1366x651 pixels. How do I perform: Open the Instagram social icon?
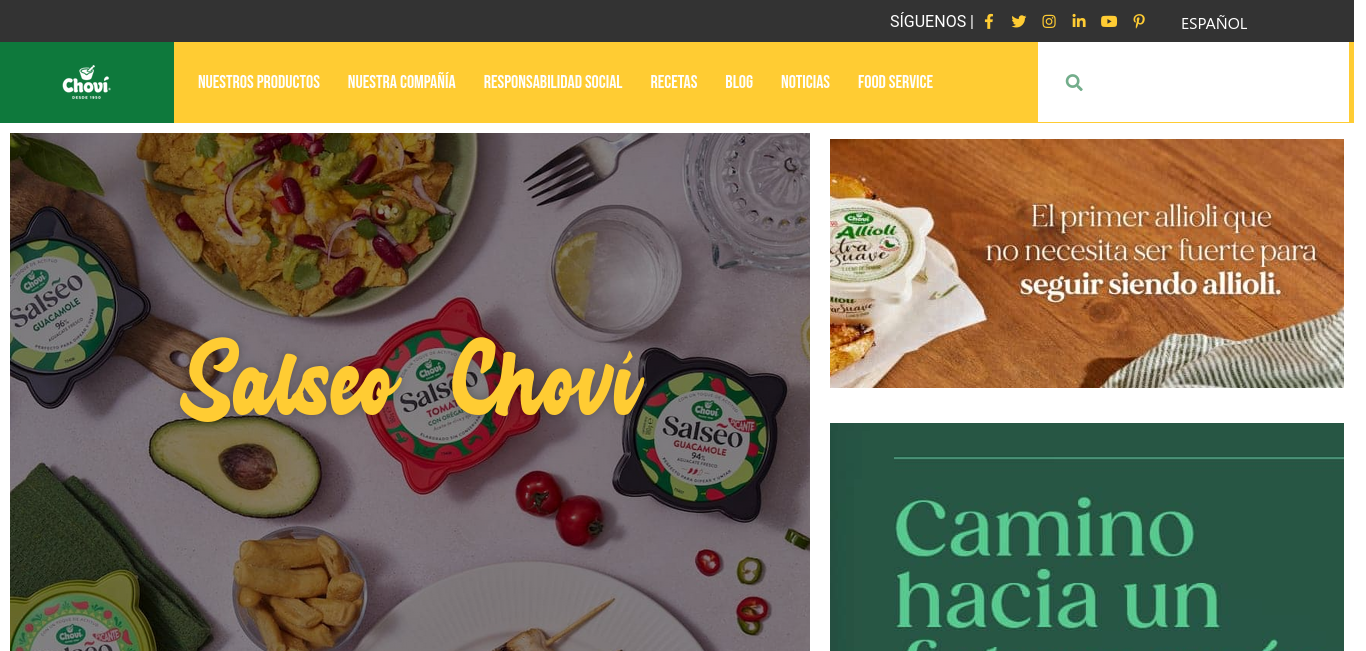(1049, 21)
